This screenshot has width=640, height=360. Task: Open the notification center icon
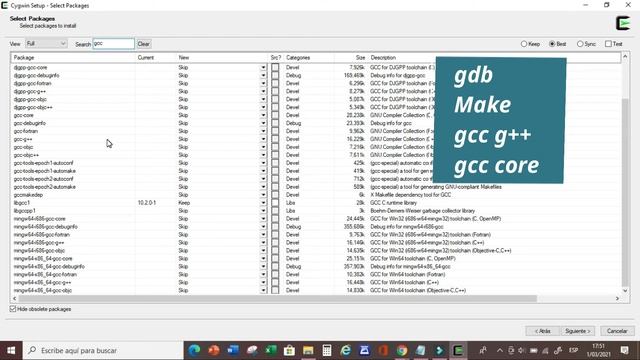[624, 350]
